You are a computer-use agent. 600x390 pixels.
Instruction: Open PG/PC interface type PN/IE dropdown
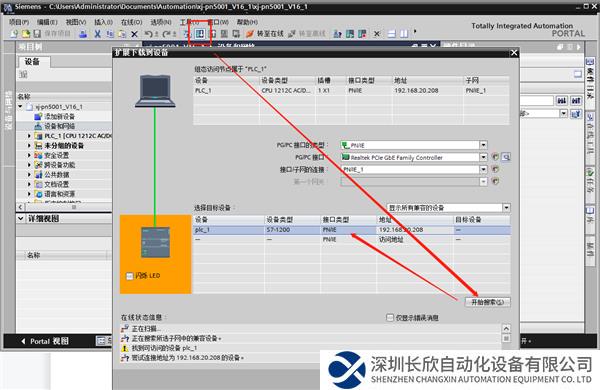point(483,145)
